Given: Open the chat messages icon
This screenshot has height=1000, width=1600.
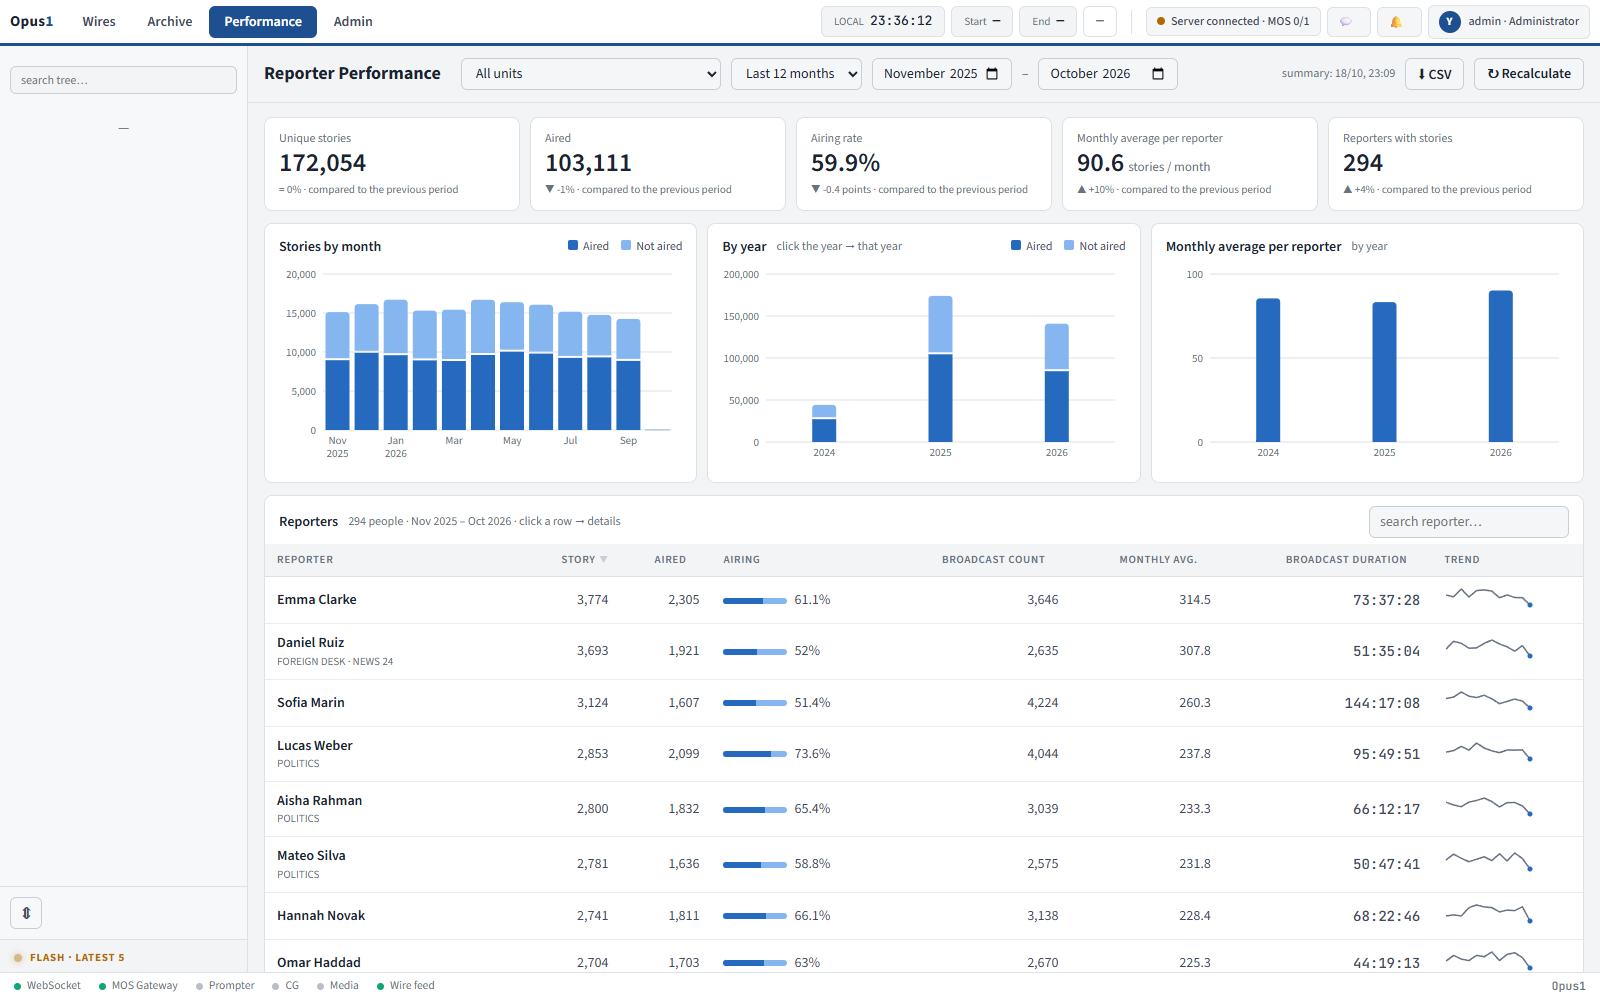Looking at the screenshot, I should (x=1348, y=21).
